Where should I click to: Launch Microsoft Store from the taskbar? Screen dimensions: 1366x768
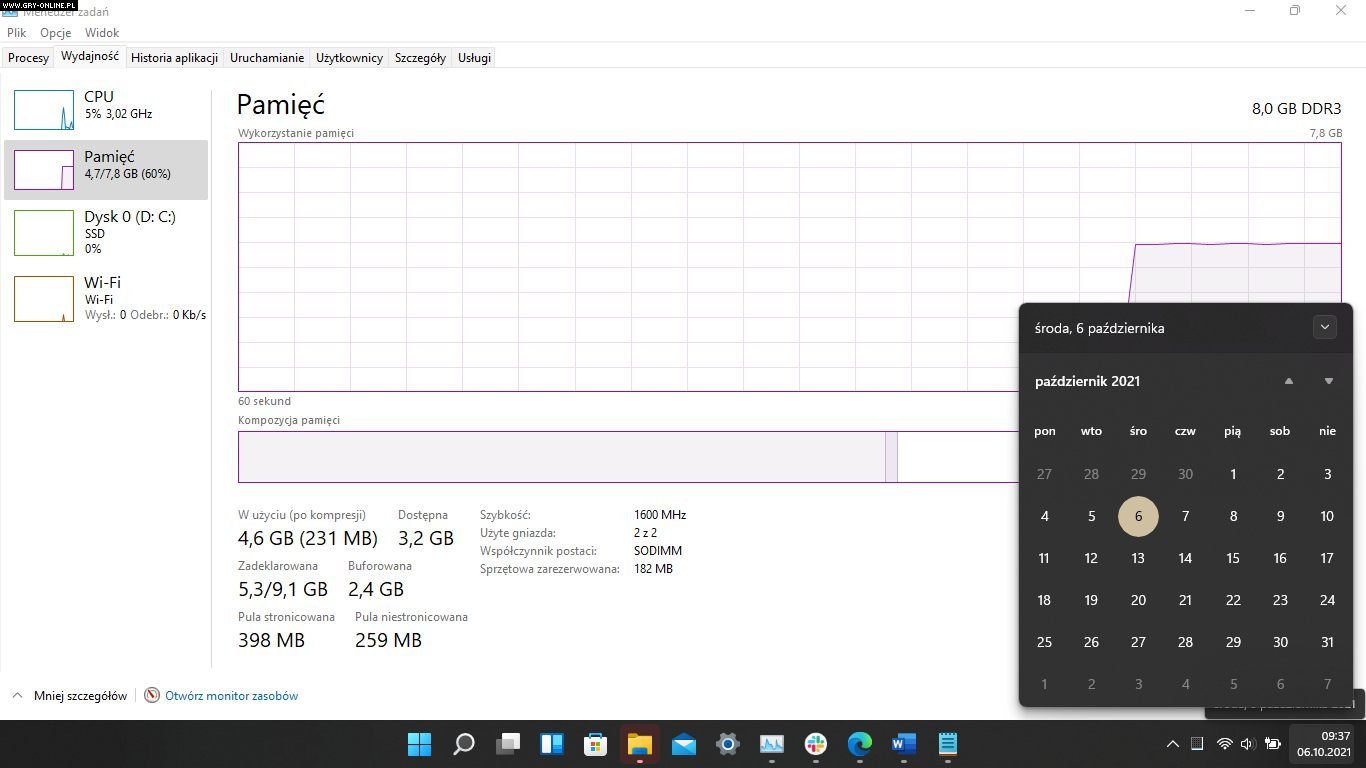596,744
